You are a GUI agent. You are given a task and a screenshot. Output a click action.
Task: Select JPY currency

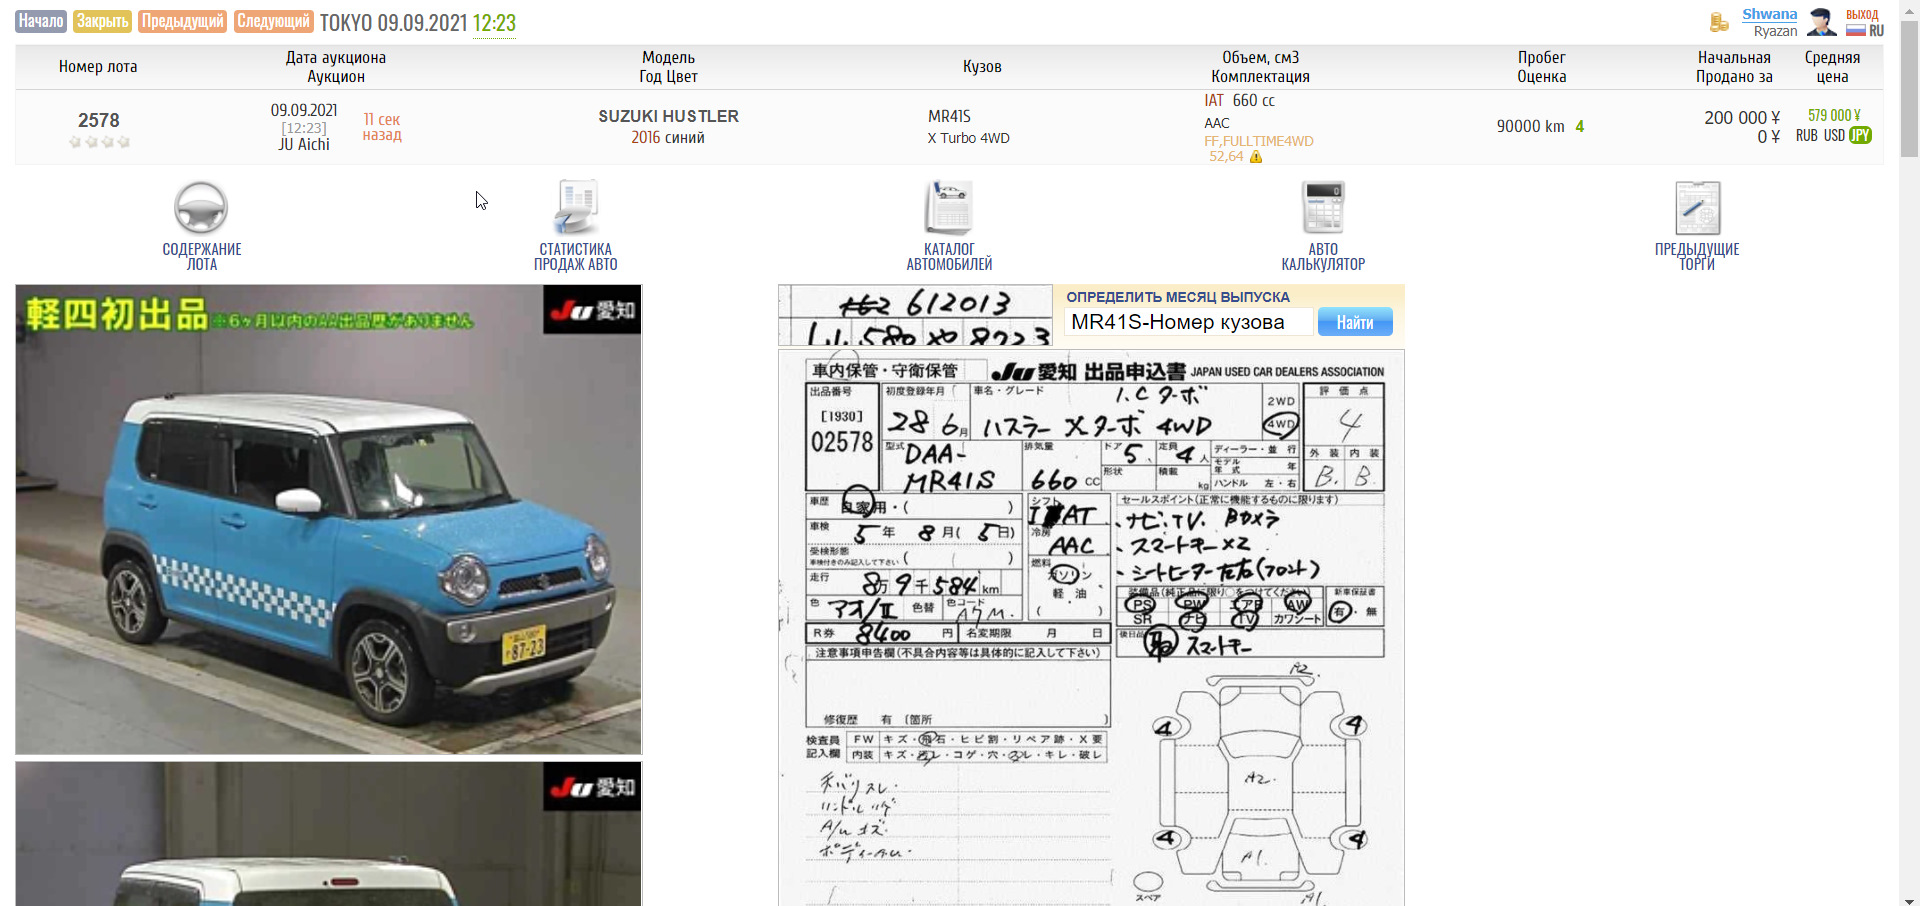coord(1860,136)
